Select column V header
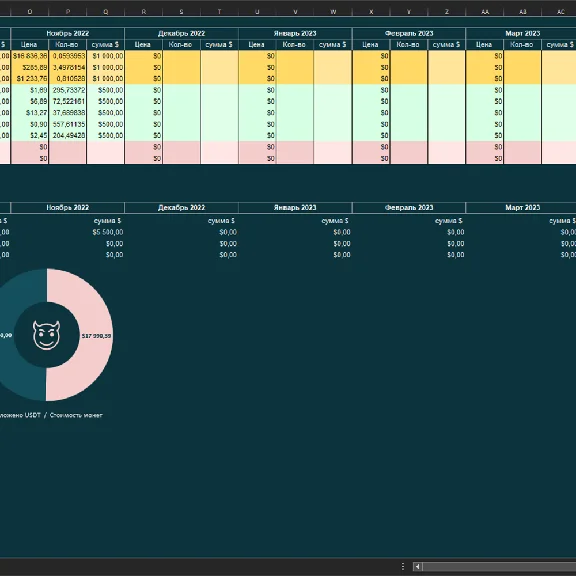 [295, 12]
